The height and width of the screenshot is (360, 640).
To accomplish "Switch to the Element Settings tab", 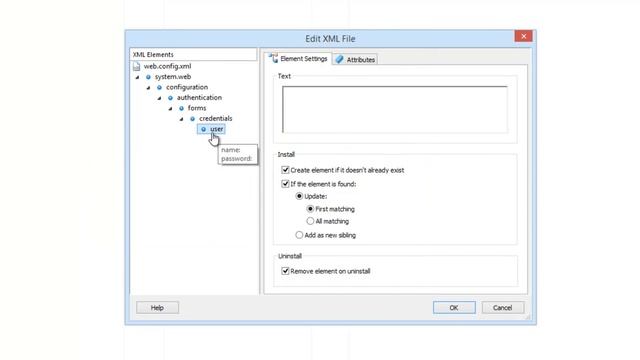I will tap(298, 58).
